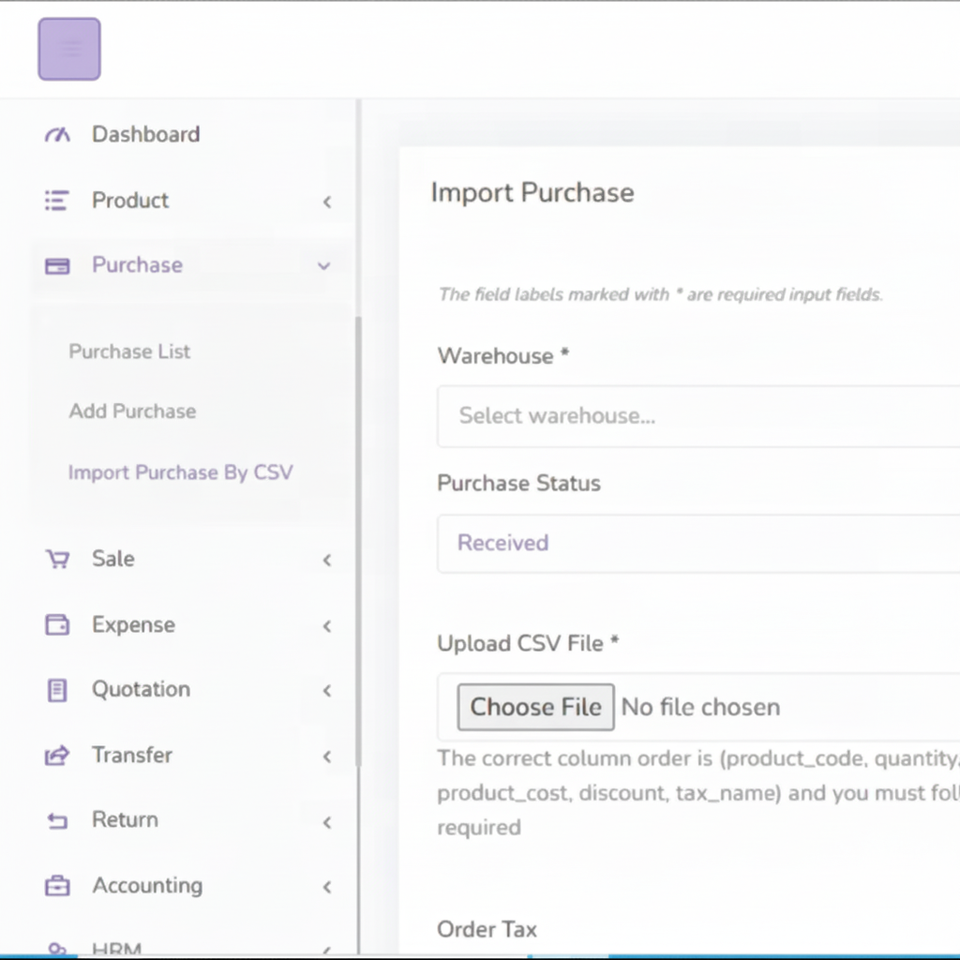The width and height of the screenshot is (960, 960).
Task: Click the Transfer share icon
Action: (58, 756)
